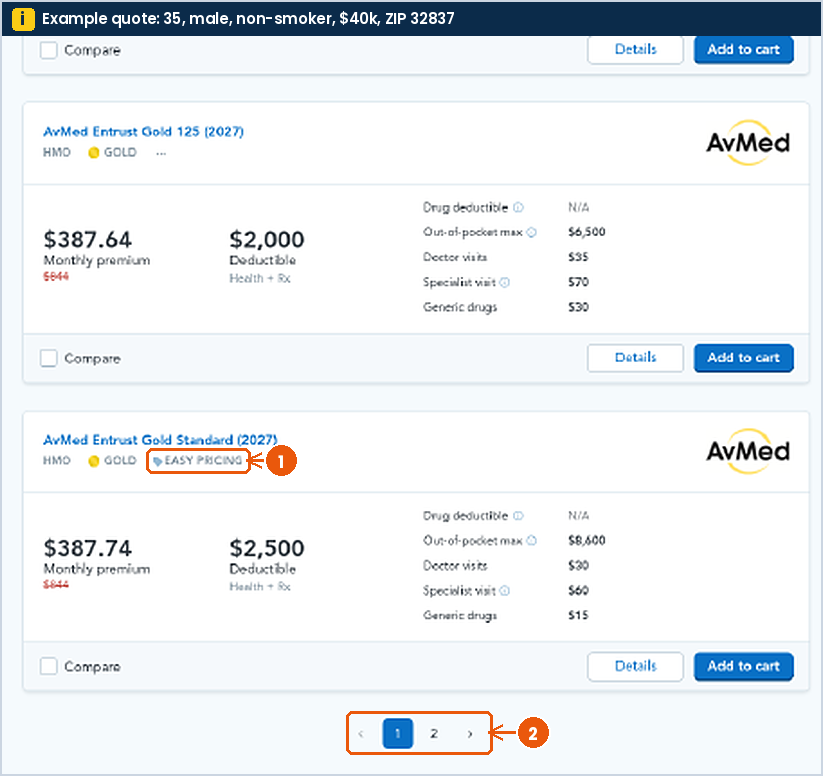
Task: Add the cut-off top plan card to cart
Action: [x=743, y=50]
